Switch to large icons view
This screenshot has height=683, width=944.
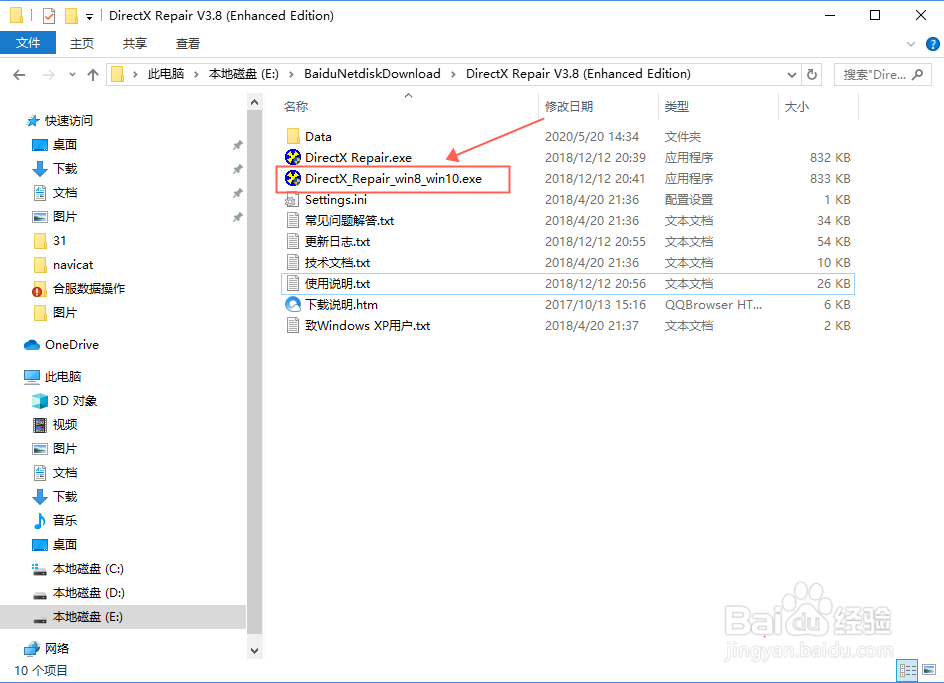coord(929,670)
